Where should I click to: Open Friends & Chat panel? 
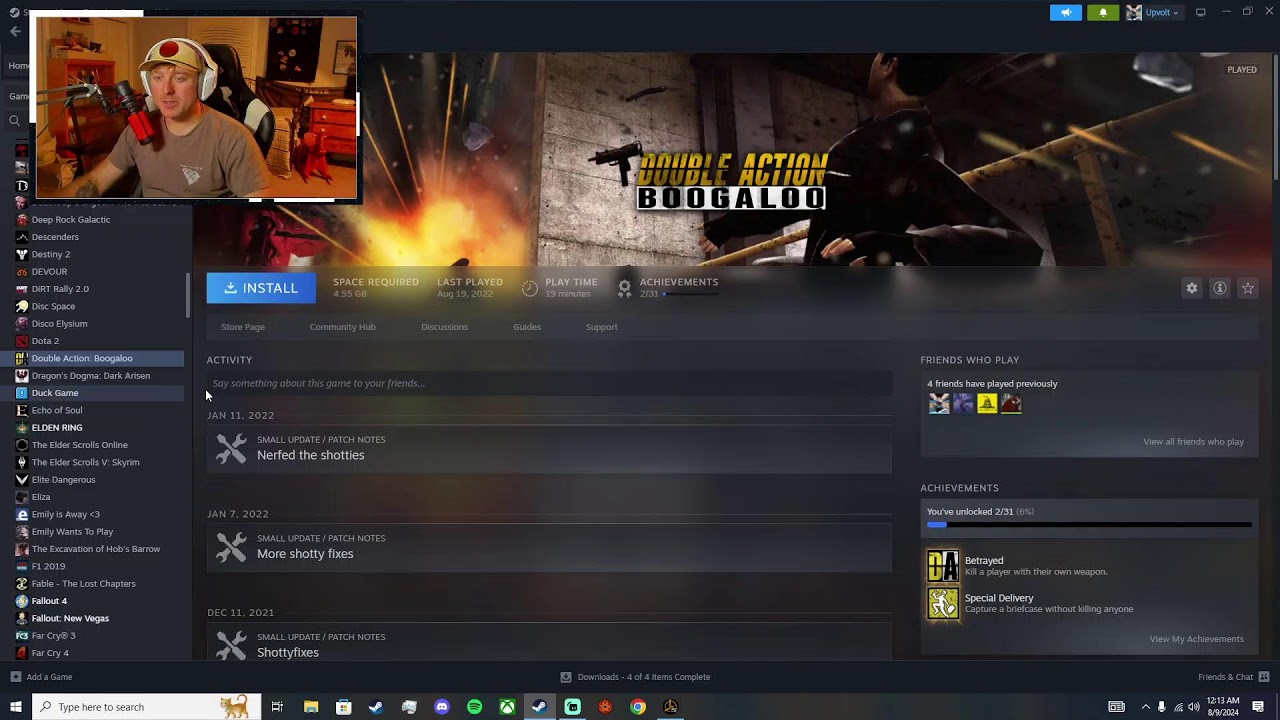click(x=1233, y=677)
